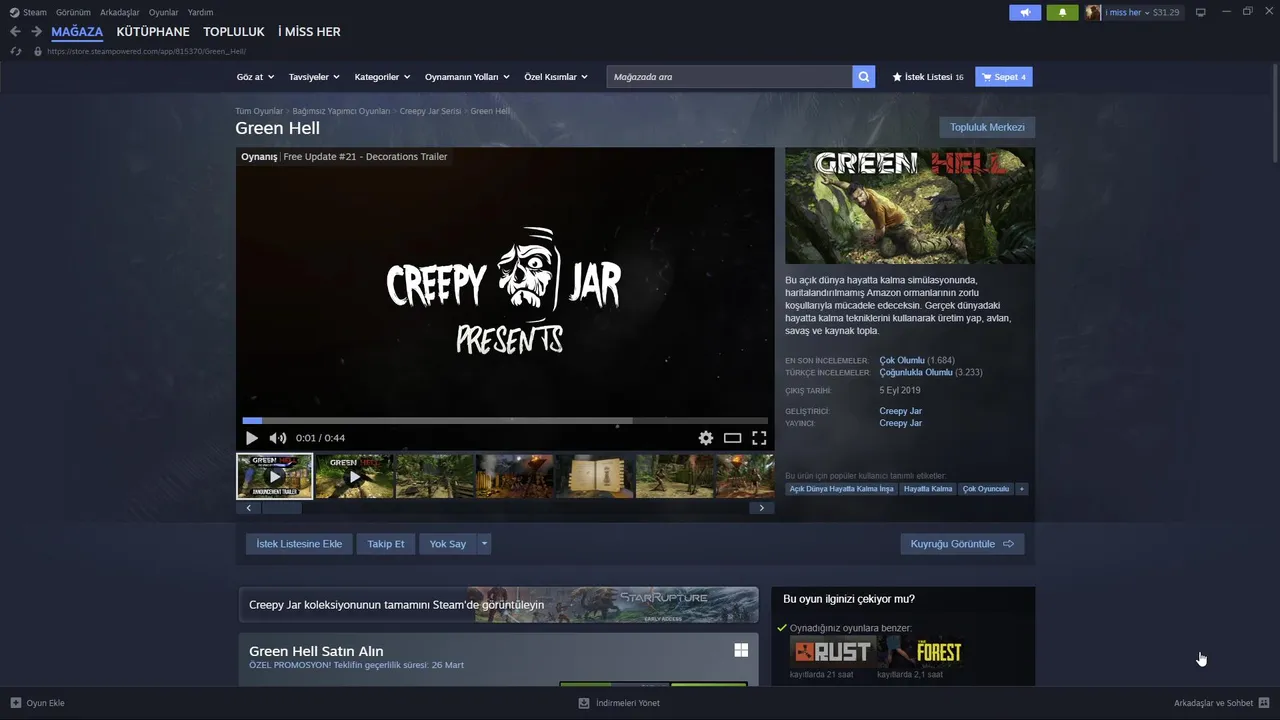Click Creepy Jar Serisi breadcrumb
Screen dimensions: 1280x720
pos(430,111)
